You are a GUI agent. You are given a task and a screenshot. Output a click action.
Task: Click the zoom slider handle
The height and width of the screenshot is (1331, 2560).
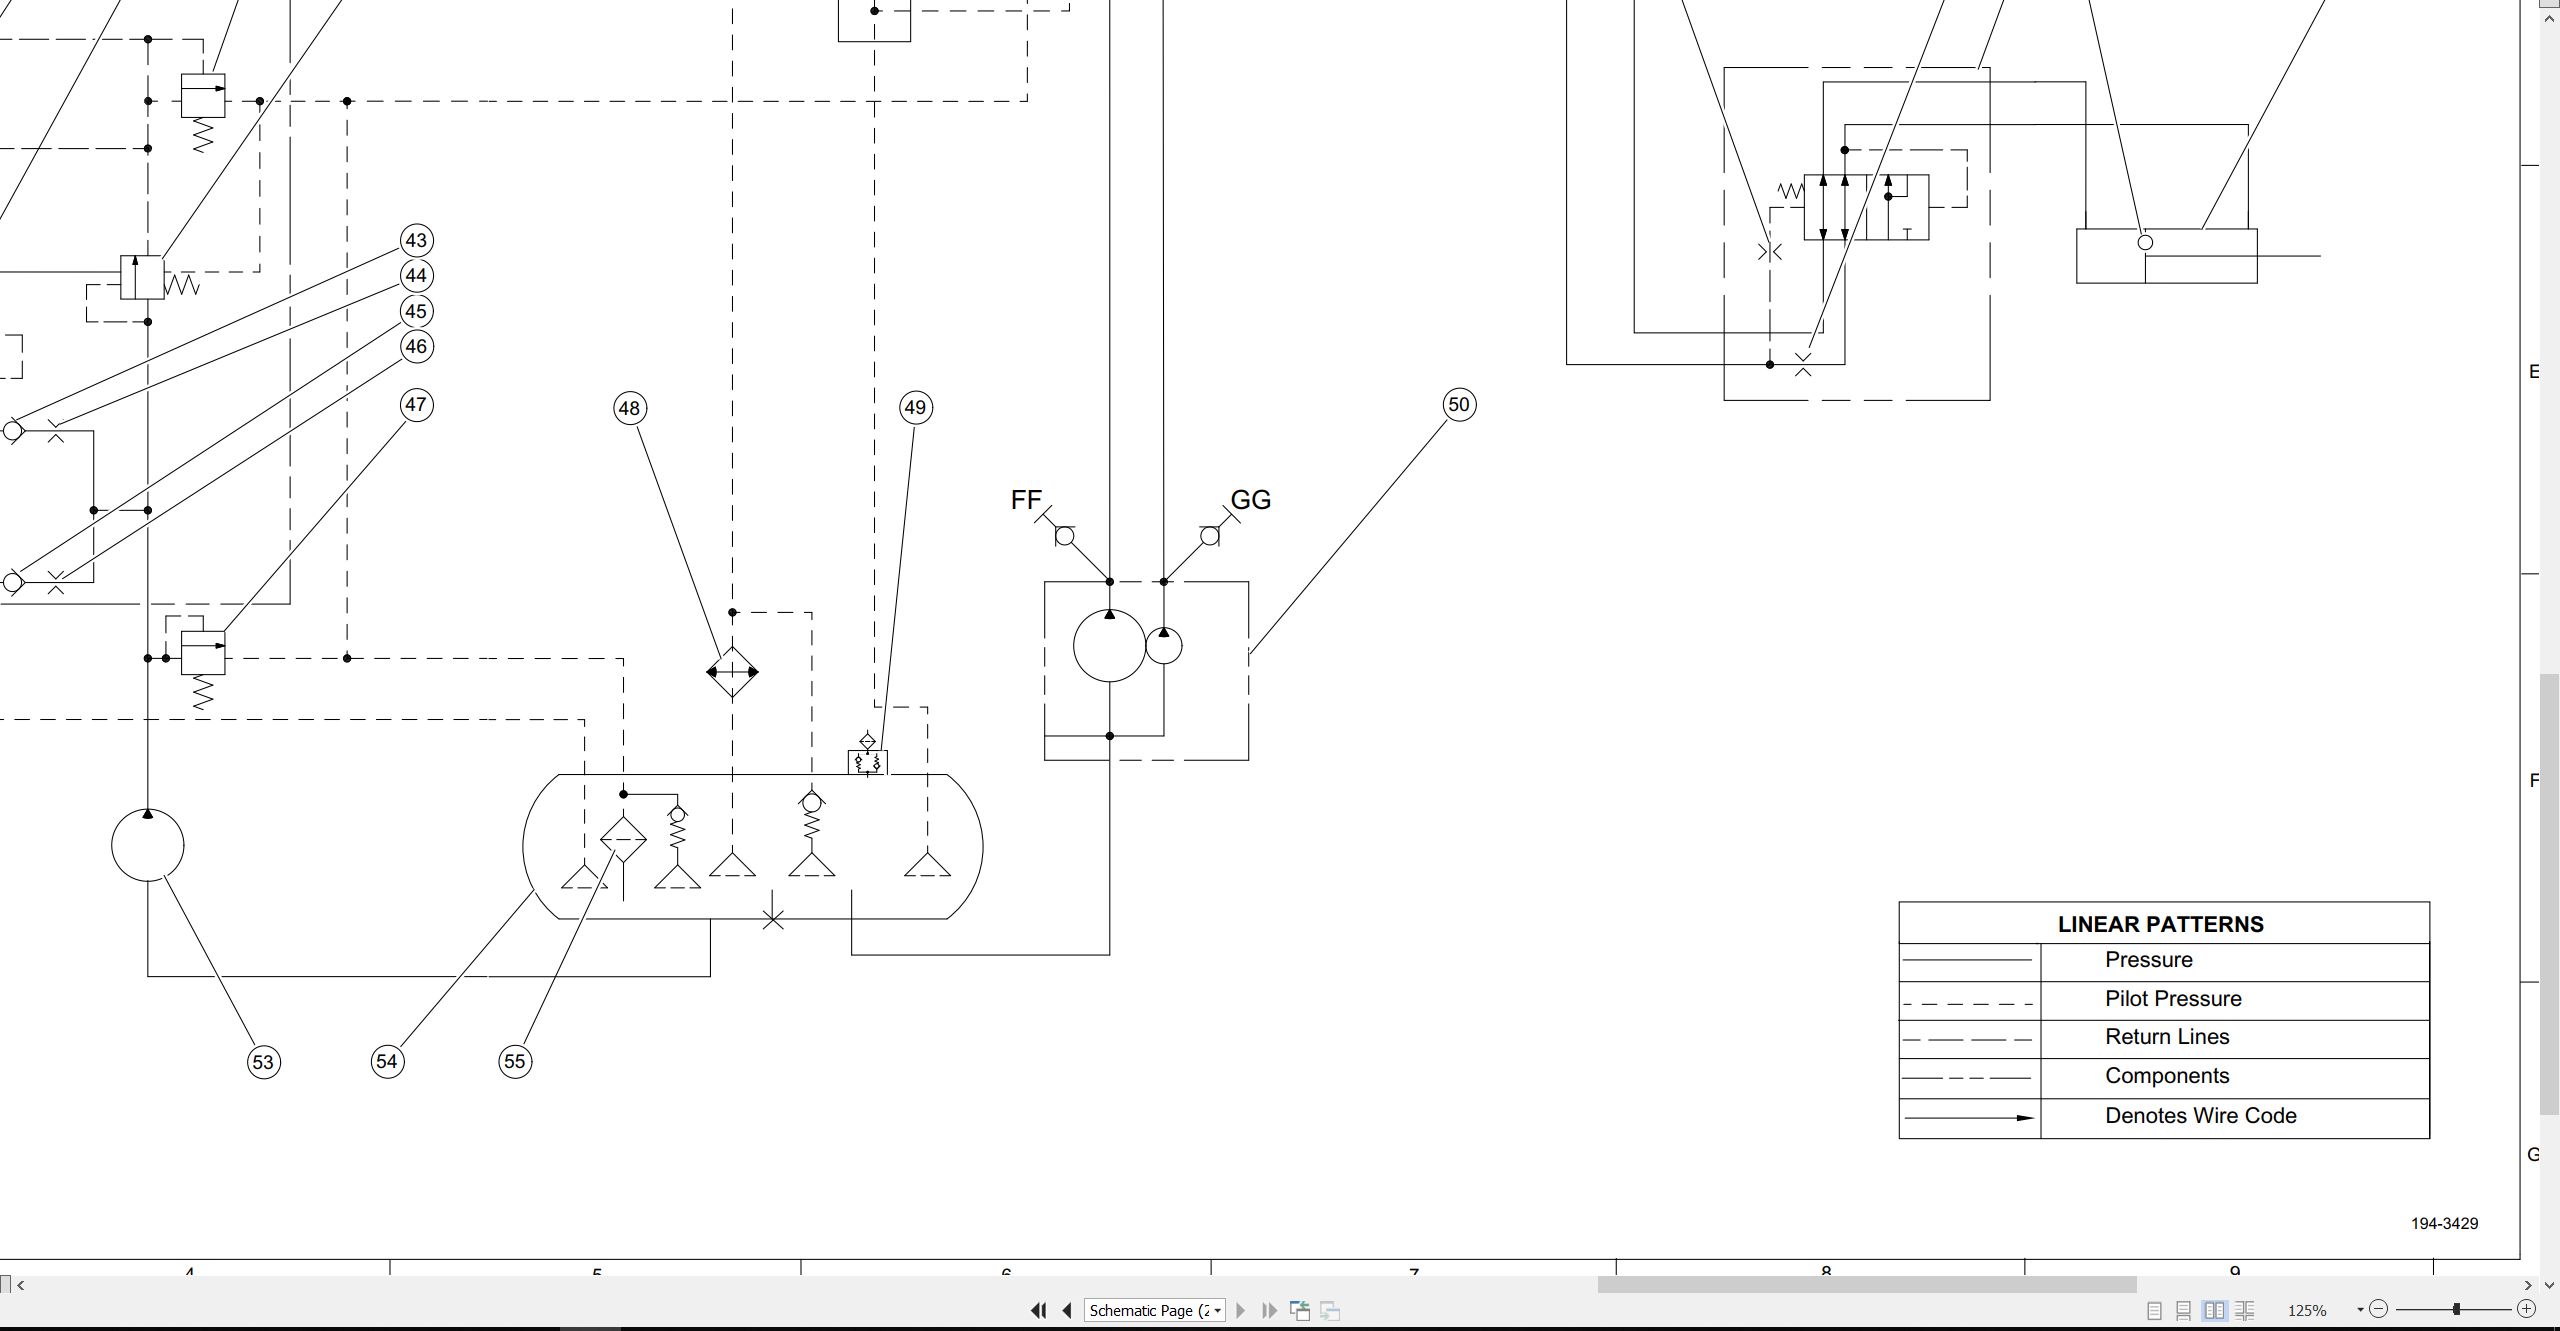(x=2456, y=1309)
